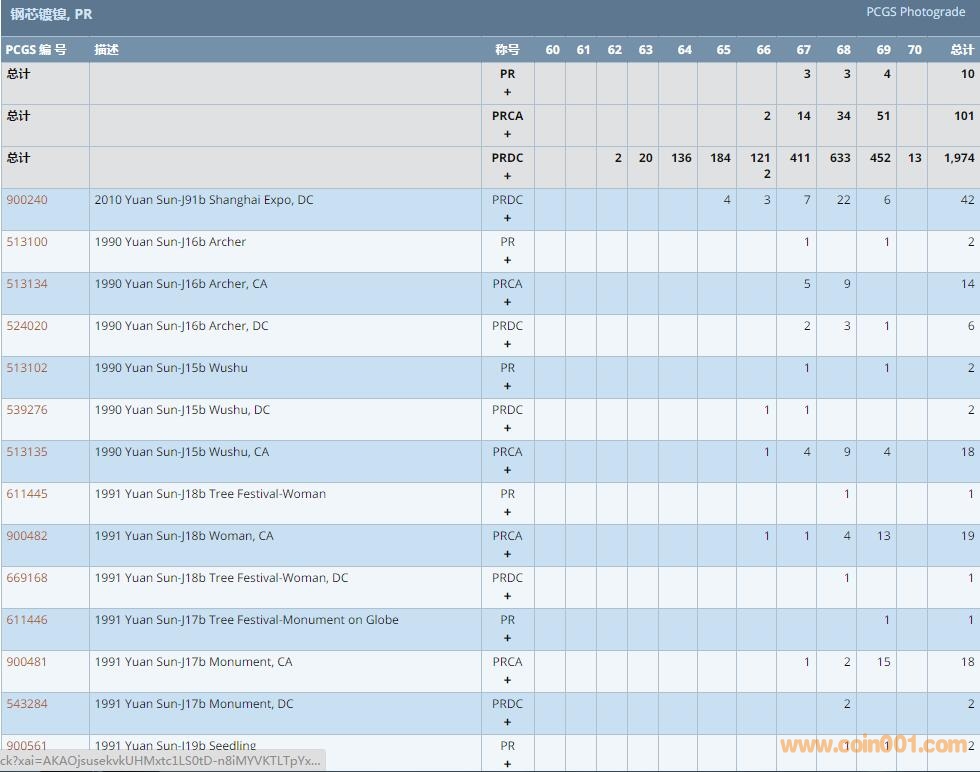The height and width of the screenshot is (772, 980).
Task: Expand plus for Tree Festival-Woman PR row
Action: (507, 512)
